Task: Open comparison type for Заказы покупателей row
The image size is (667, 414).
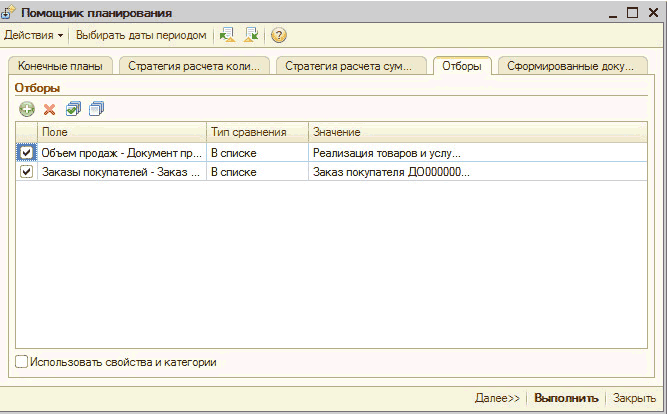Action: (256, 172)
